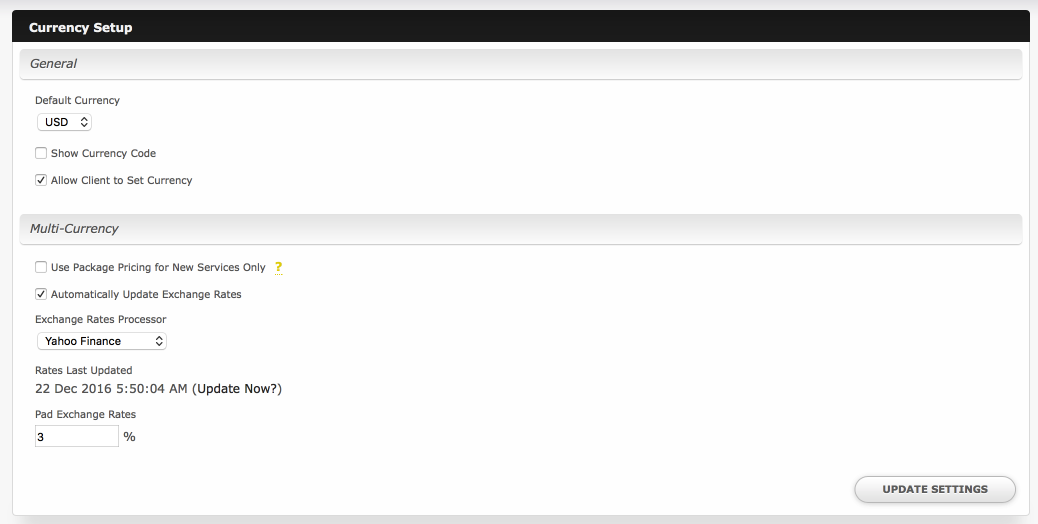This screenshot has width=1038, height=524.
Task: Enable Show Currency Code checkbox
Action: 41,153
